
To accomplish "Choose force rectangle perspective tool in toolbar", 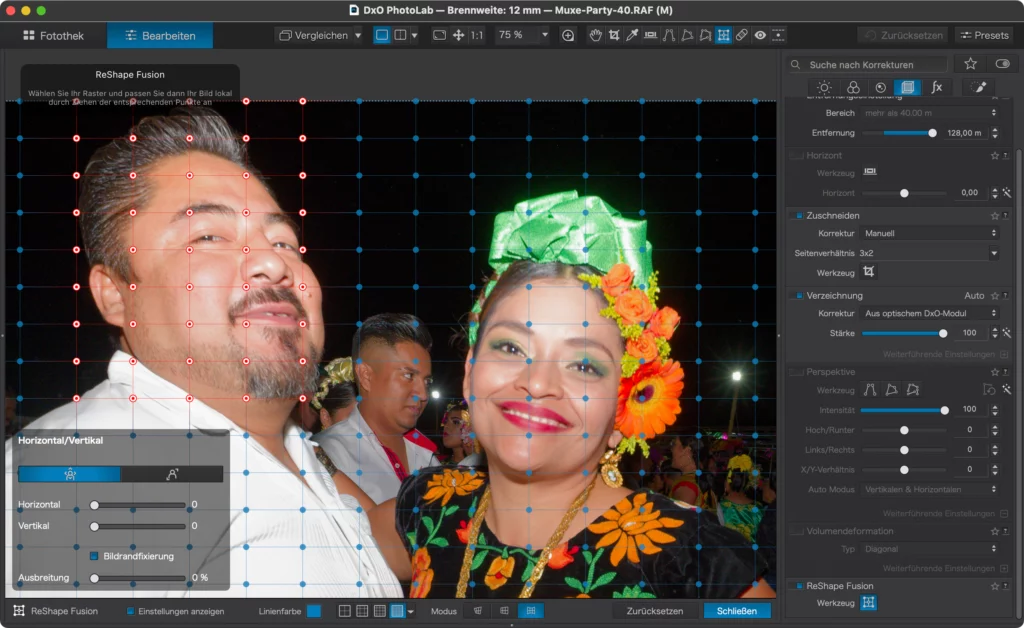I will 687,35.
